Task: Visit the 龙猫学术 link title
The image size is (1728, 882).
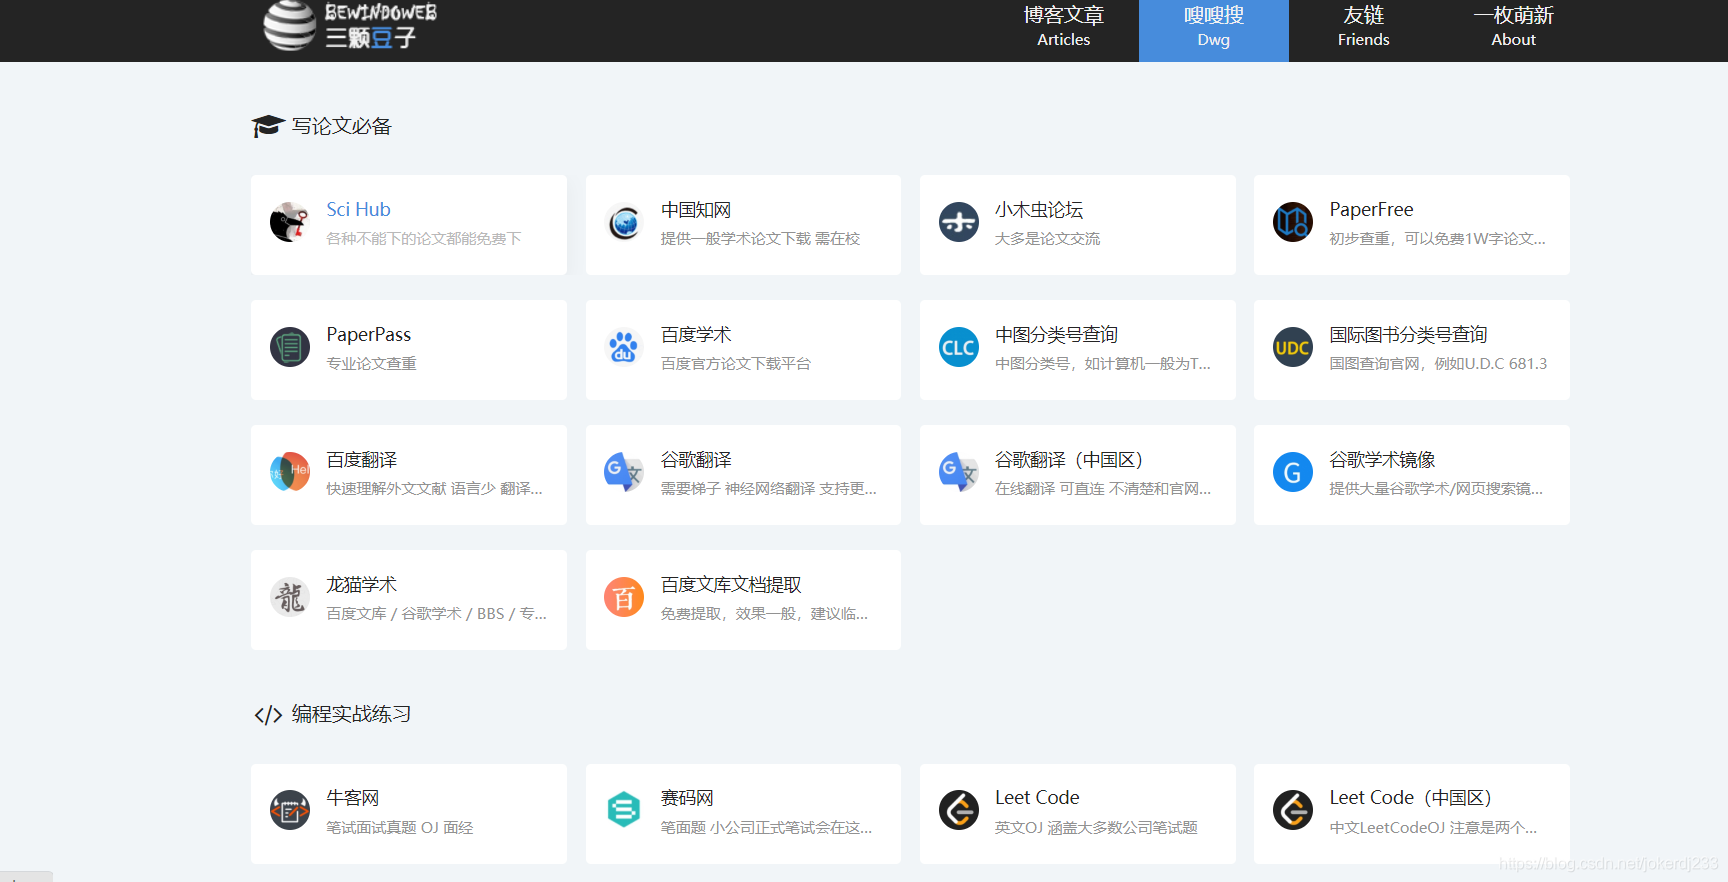Action: [x=362, y=585]
